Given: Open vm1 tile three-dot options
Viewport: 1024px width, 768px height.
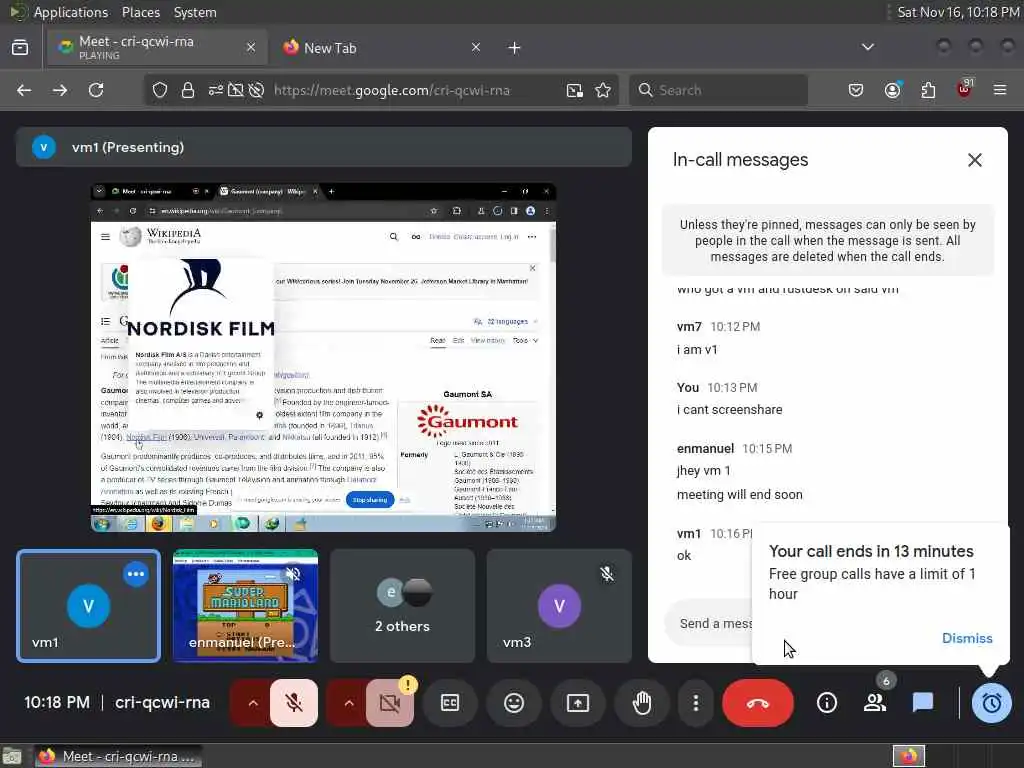Looking at the screenshot, I should [136, 574].
